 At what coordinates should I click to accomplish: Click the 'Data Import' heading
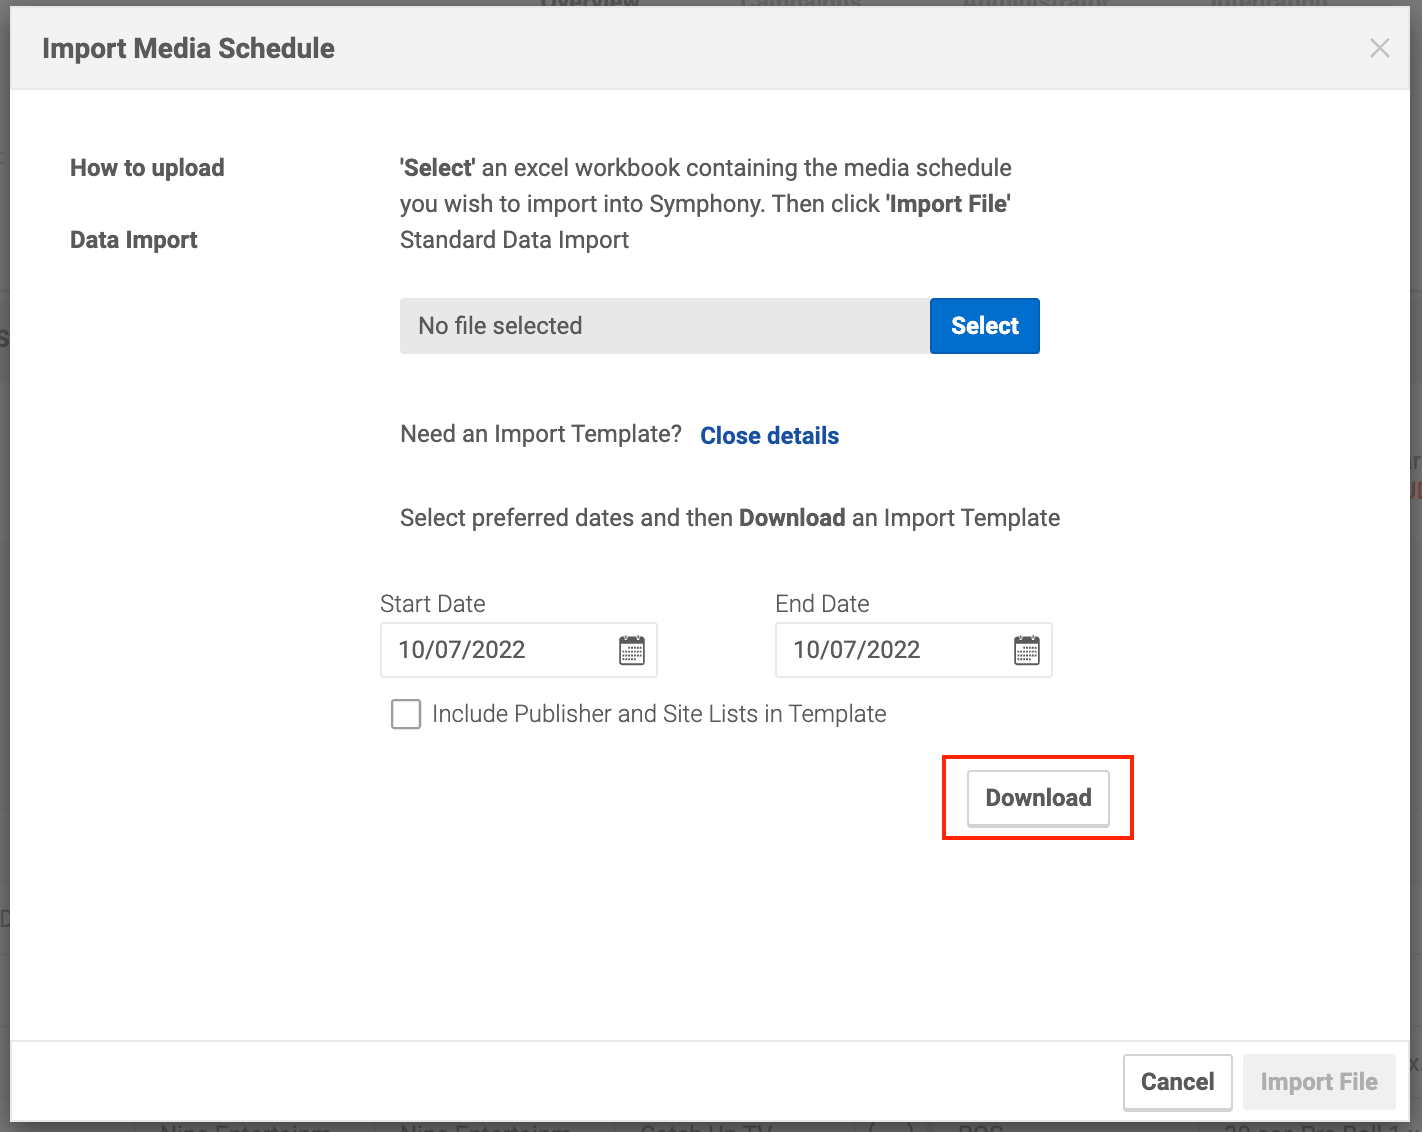pyautogui.click(x=134, y=240)
